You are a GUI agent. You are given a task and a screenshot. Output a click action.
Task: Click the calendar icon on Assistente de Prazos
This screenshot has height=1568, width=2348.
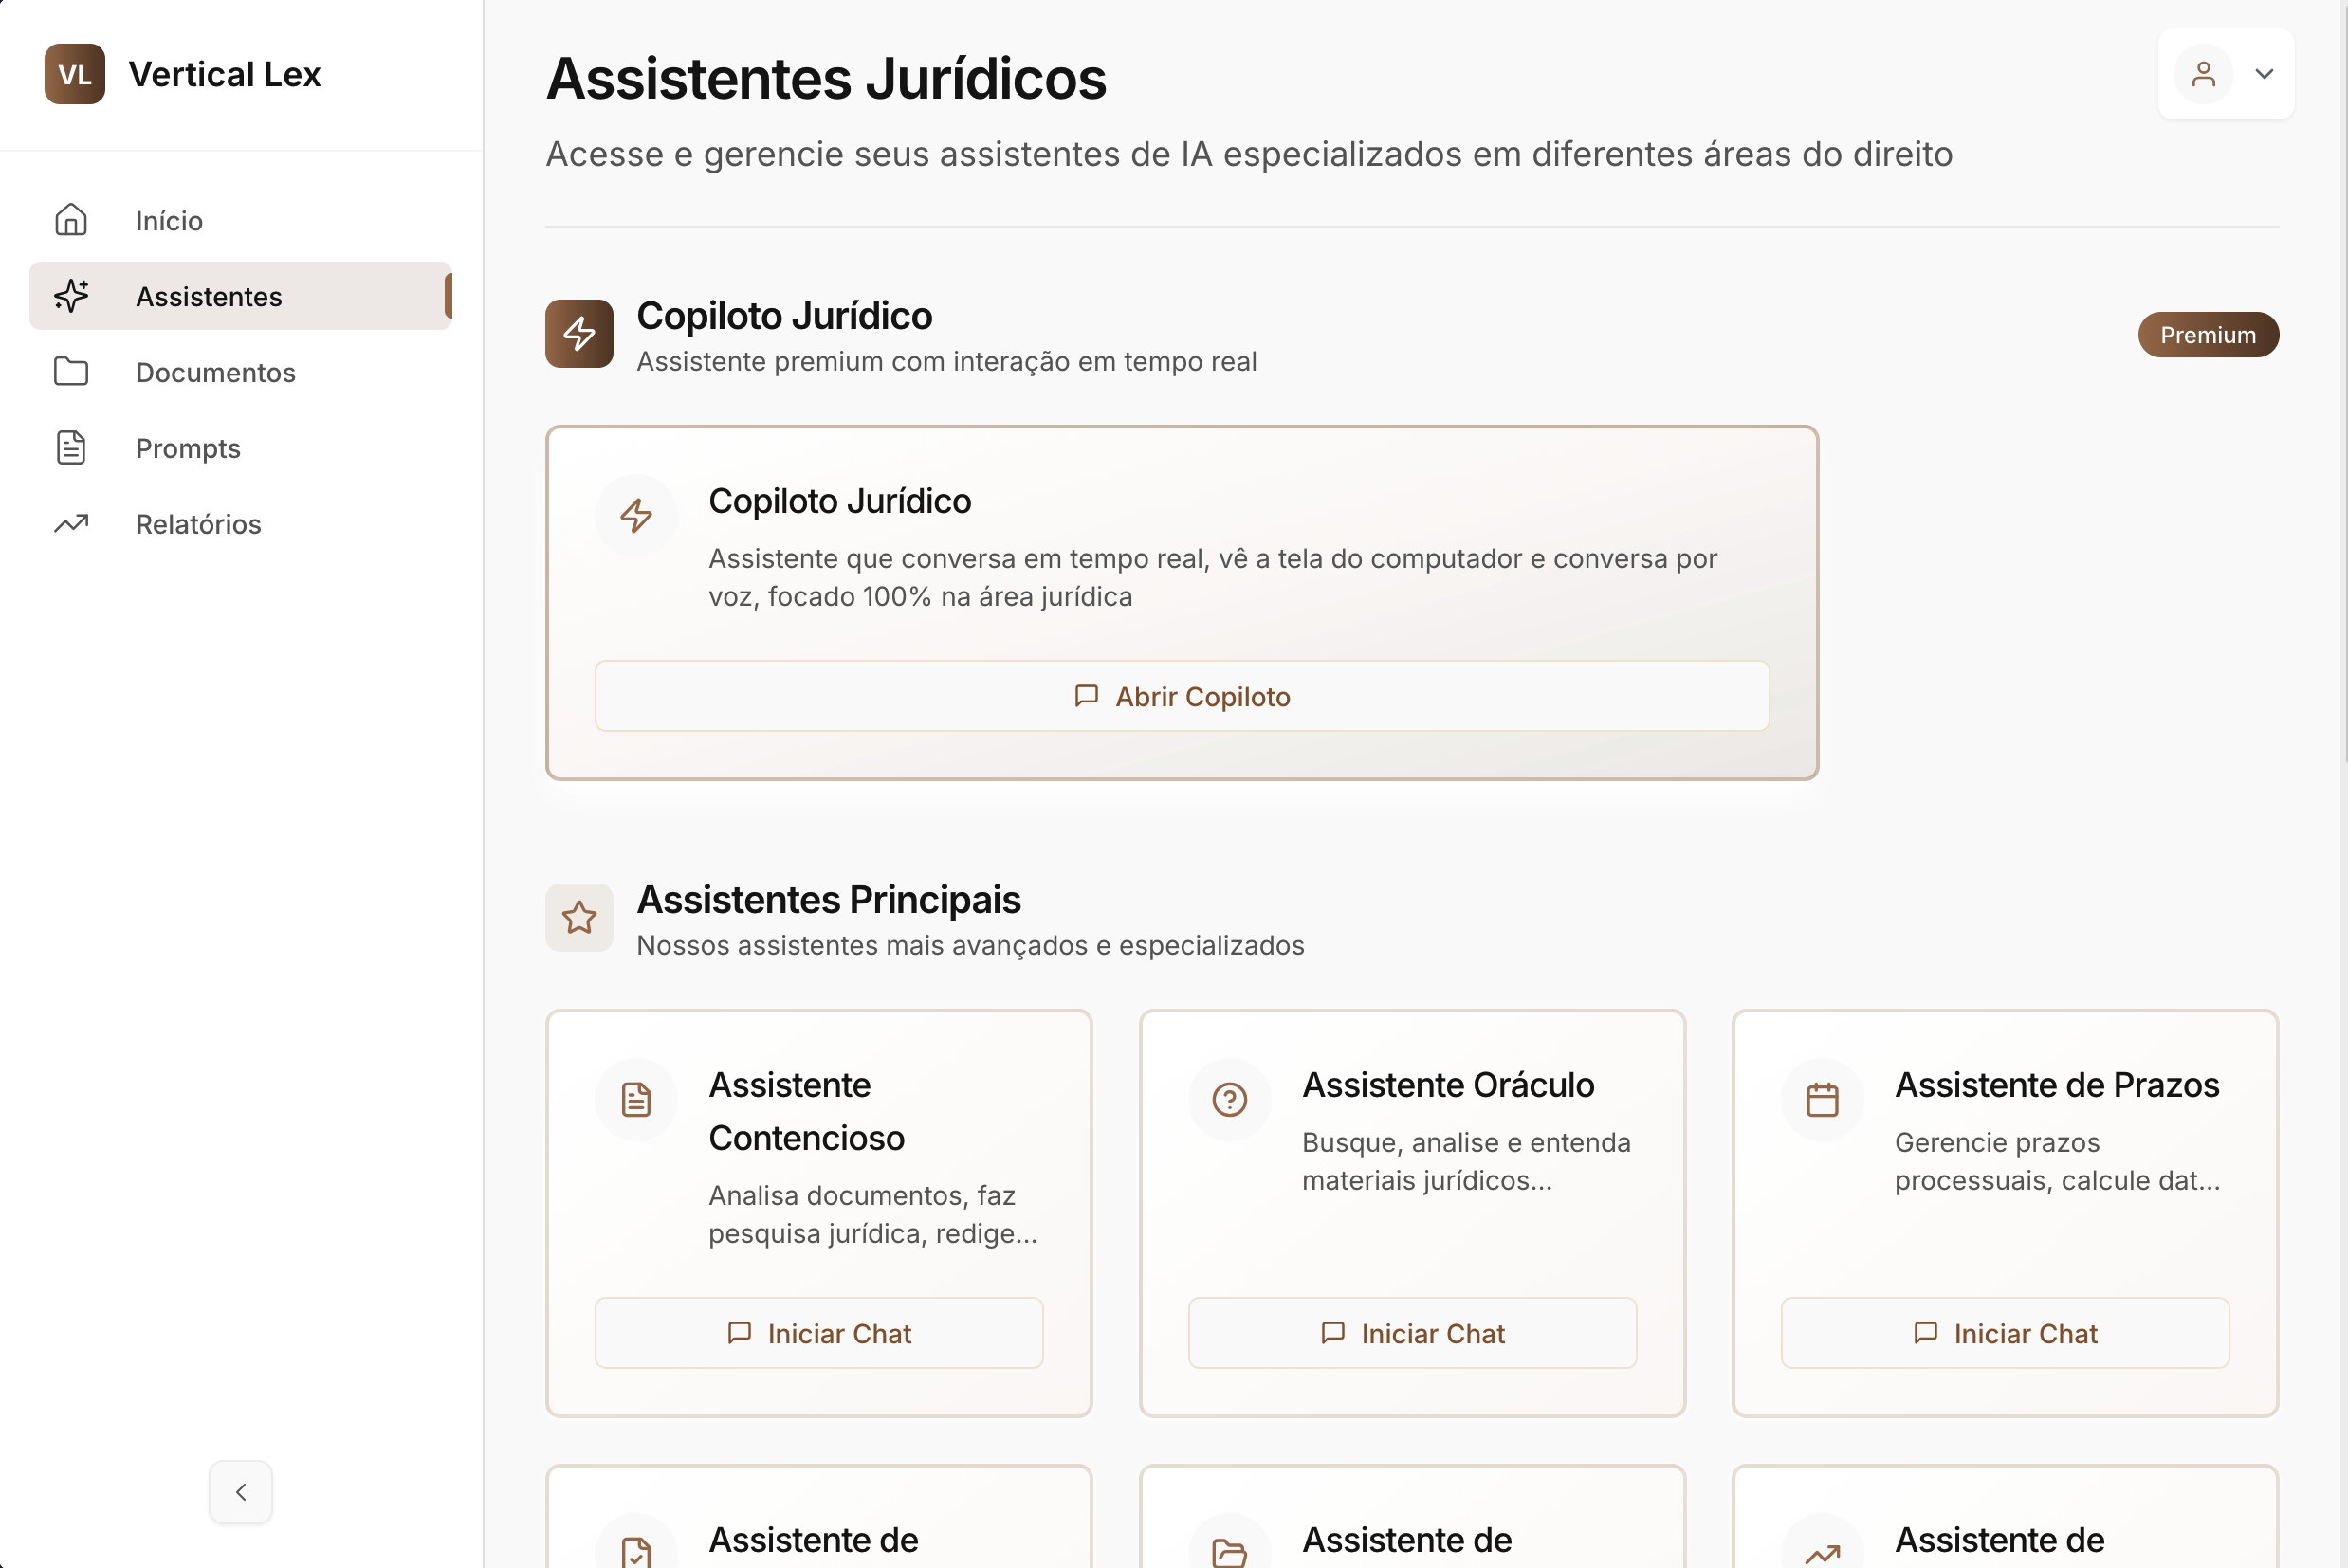tap(1823, 1100)
